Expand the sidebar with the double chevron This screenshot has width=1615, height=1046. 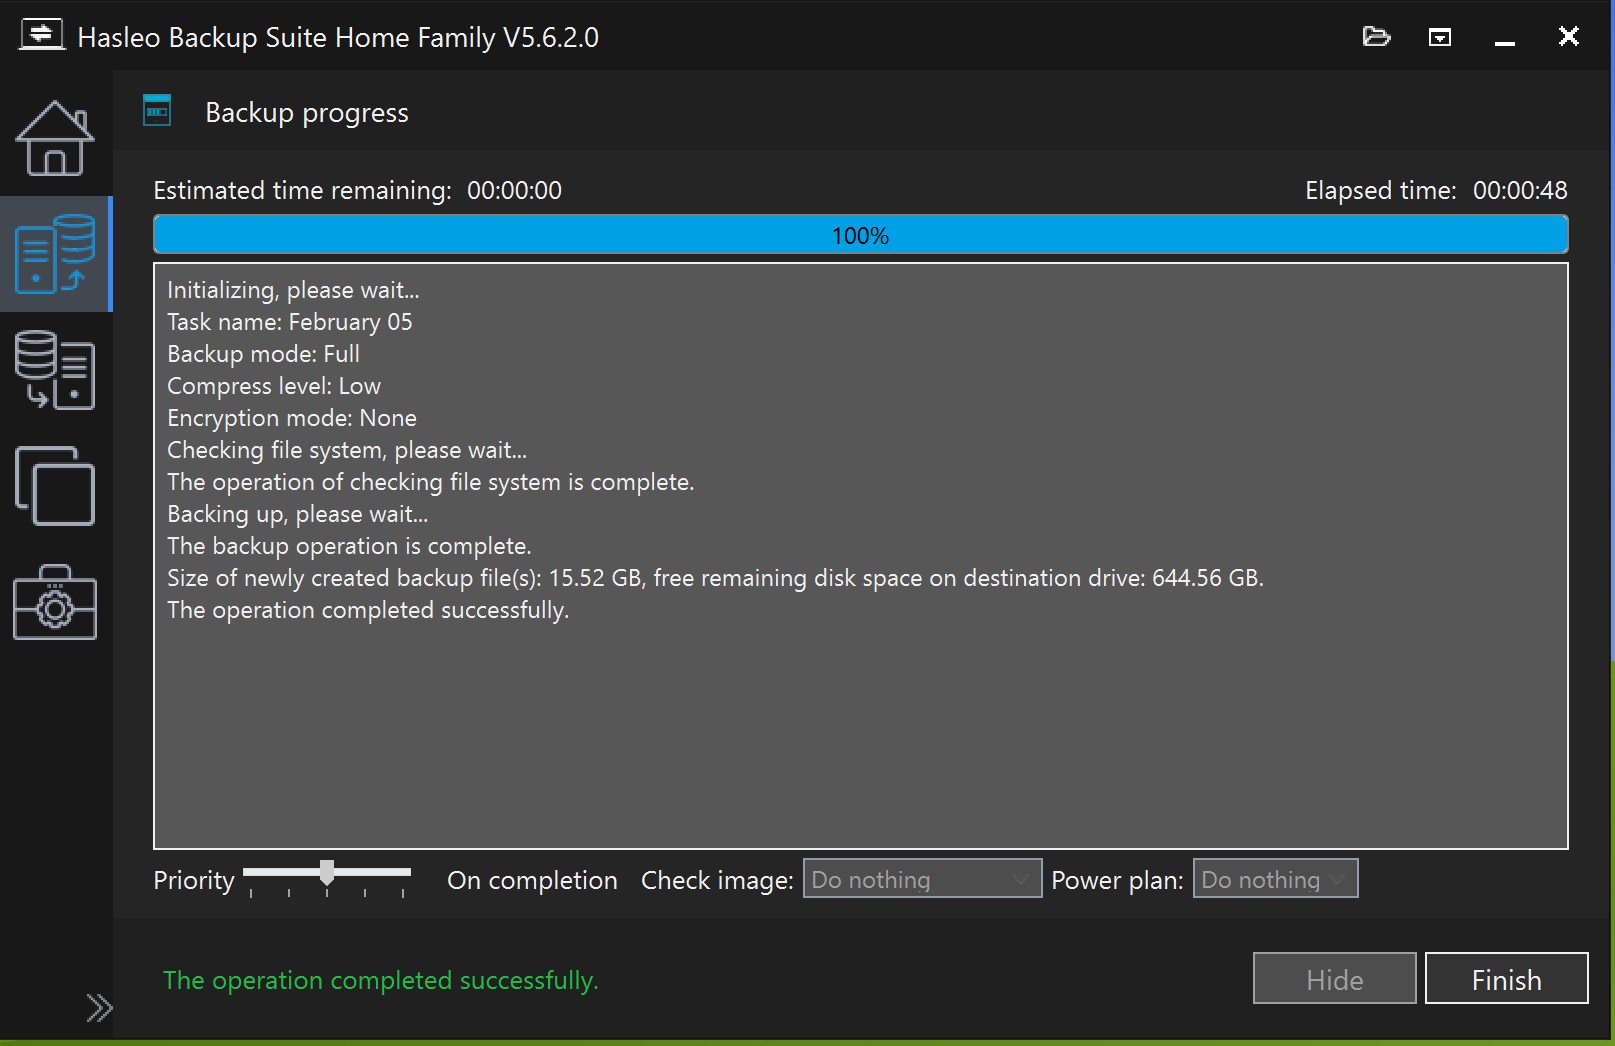99,1008
